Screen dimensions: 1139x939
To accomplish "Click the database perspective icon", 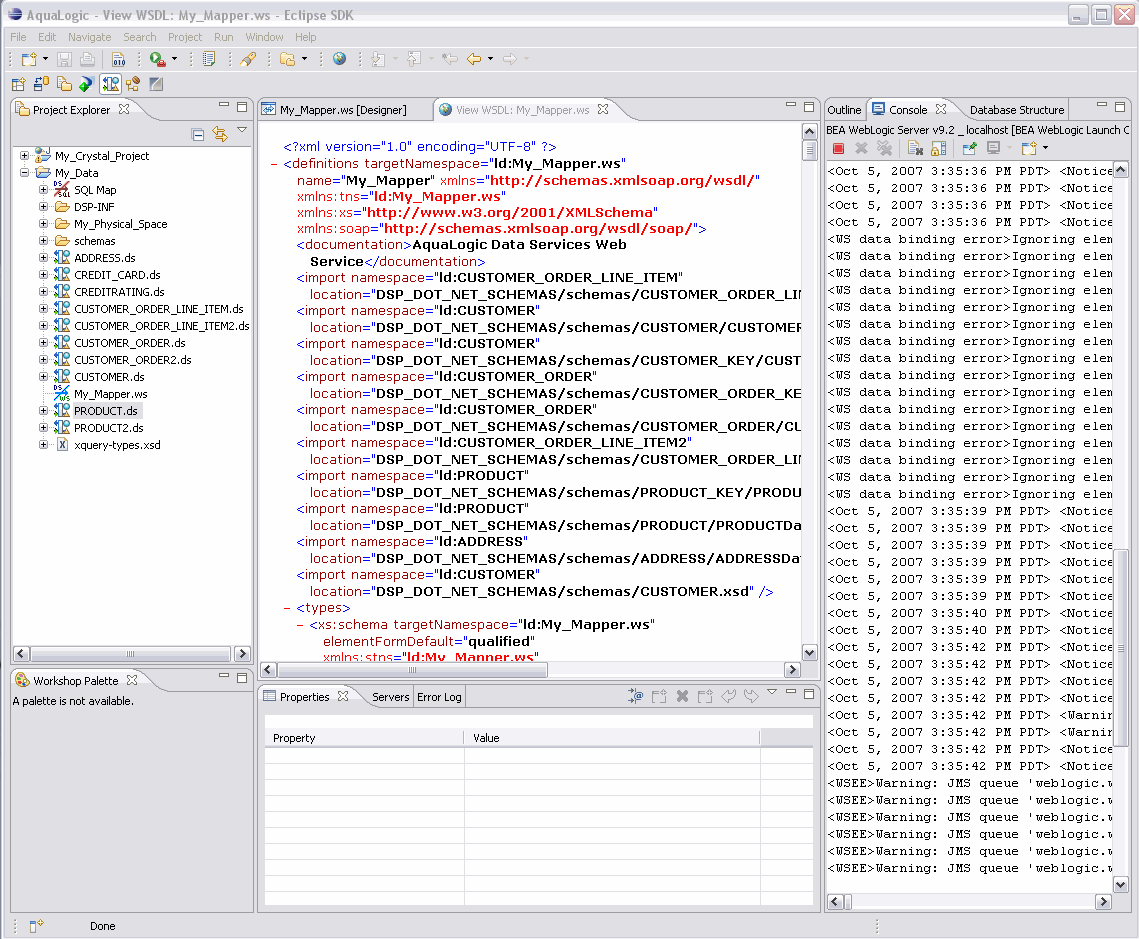I will pos(41,84).
